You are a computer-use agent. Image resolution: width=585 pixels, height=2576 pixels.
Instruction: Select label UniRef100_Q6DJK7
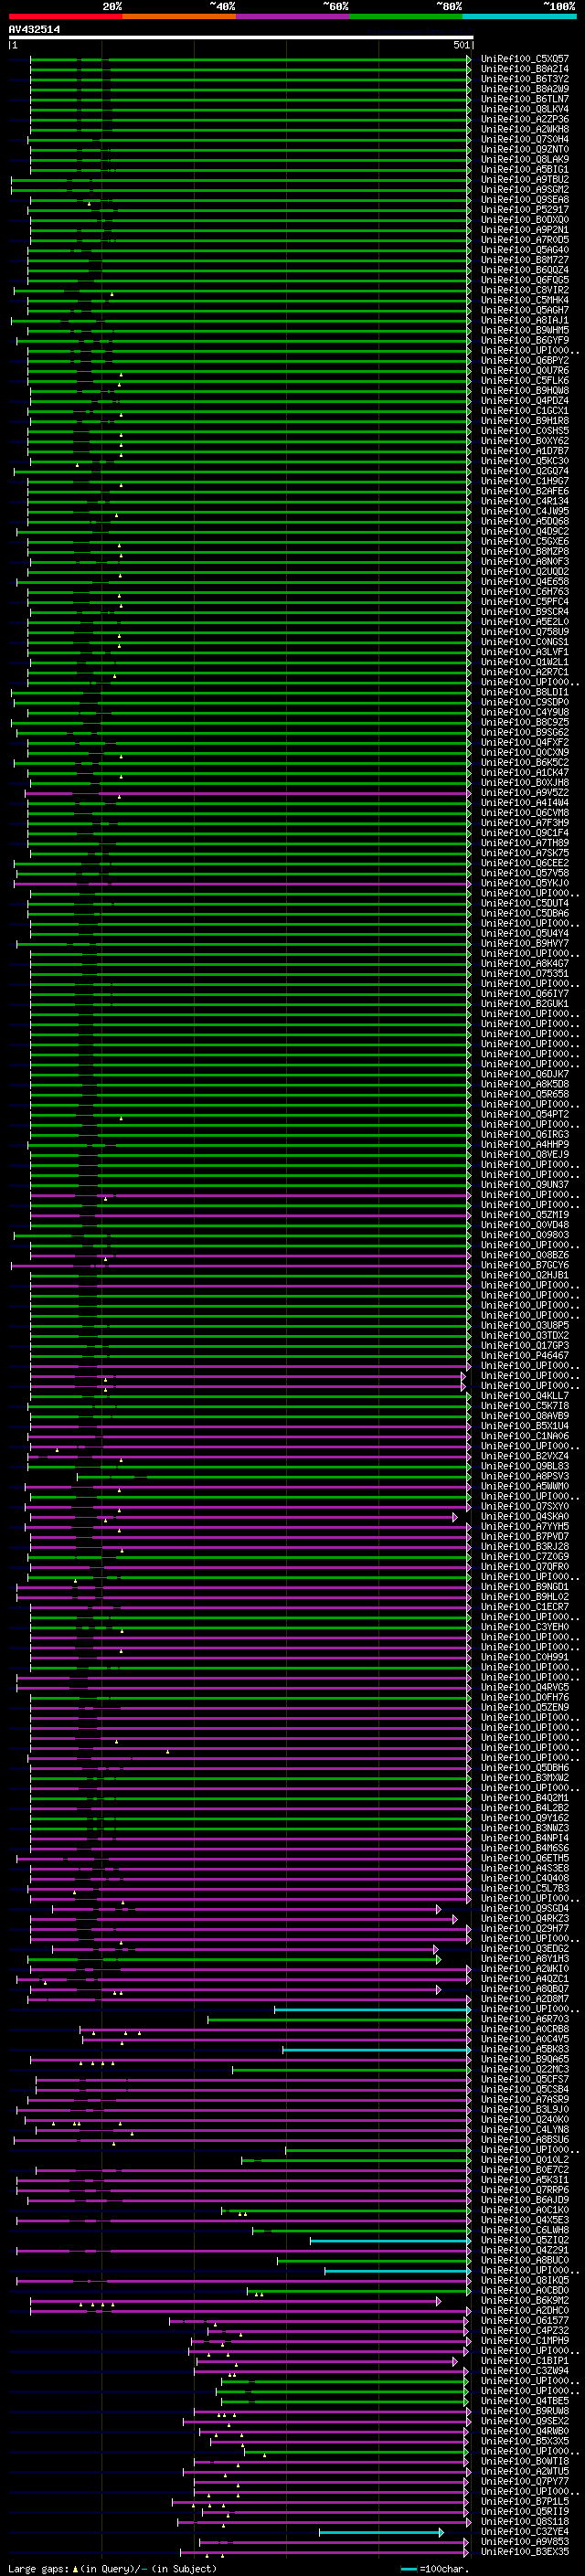524,1074
